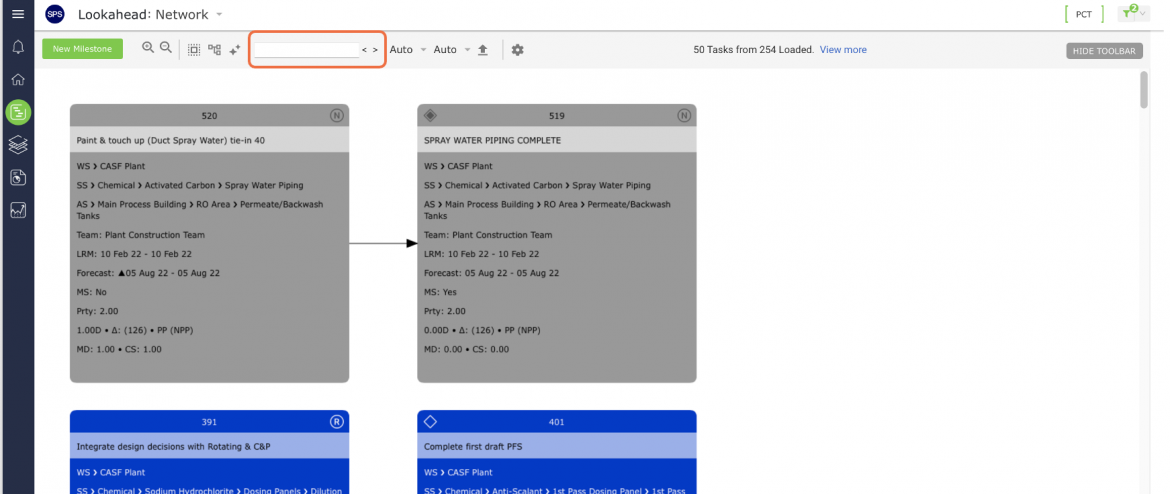Click 'Forecast: ▲05 Aug 22 - 05 Aug 22' in task 520
The image size is (1170, 494).
click(x=148, y=273)
